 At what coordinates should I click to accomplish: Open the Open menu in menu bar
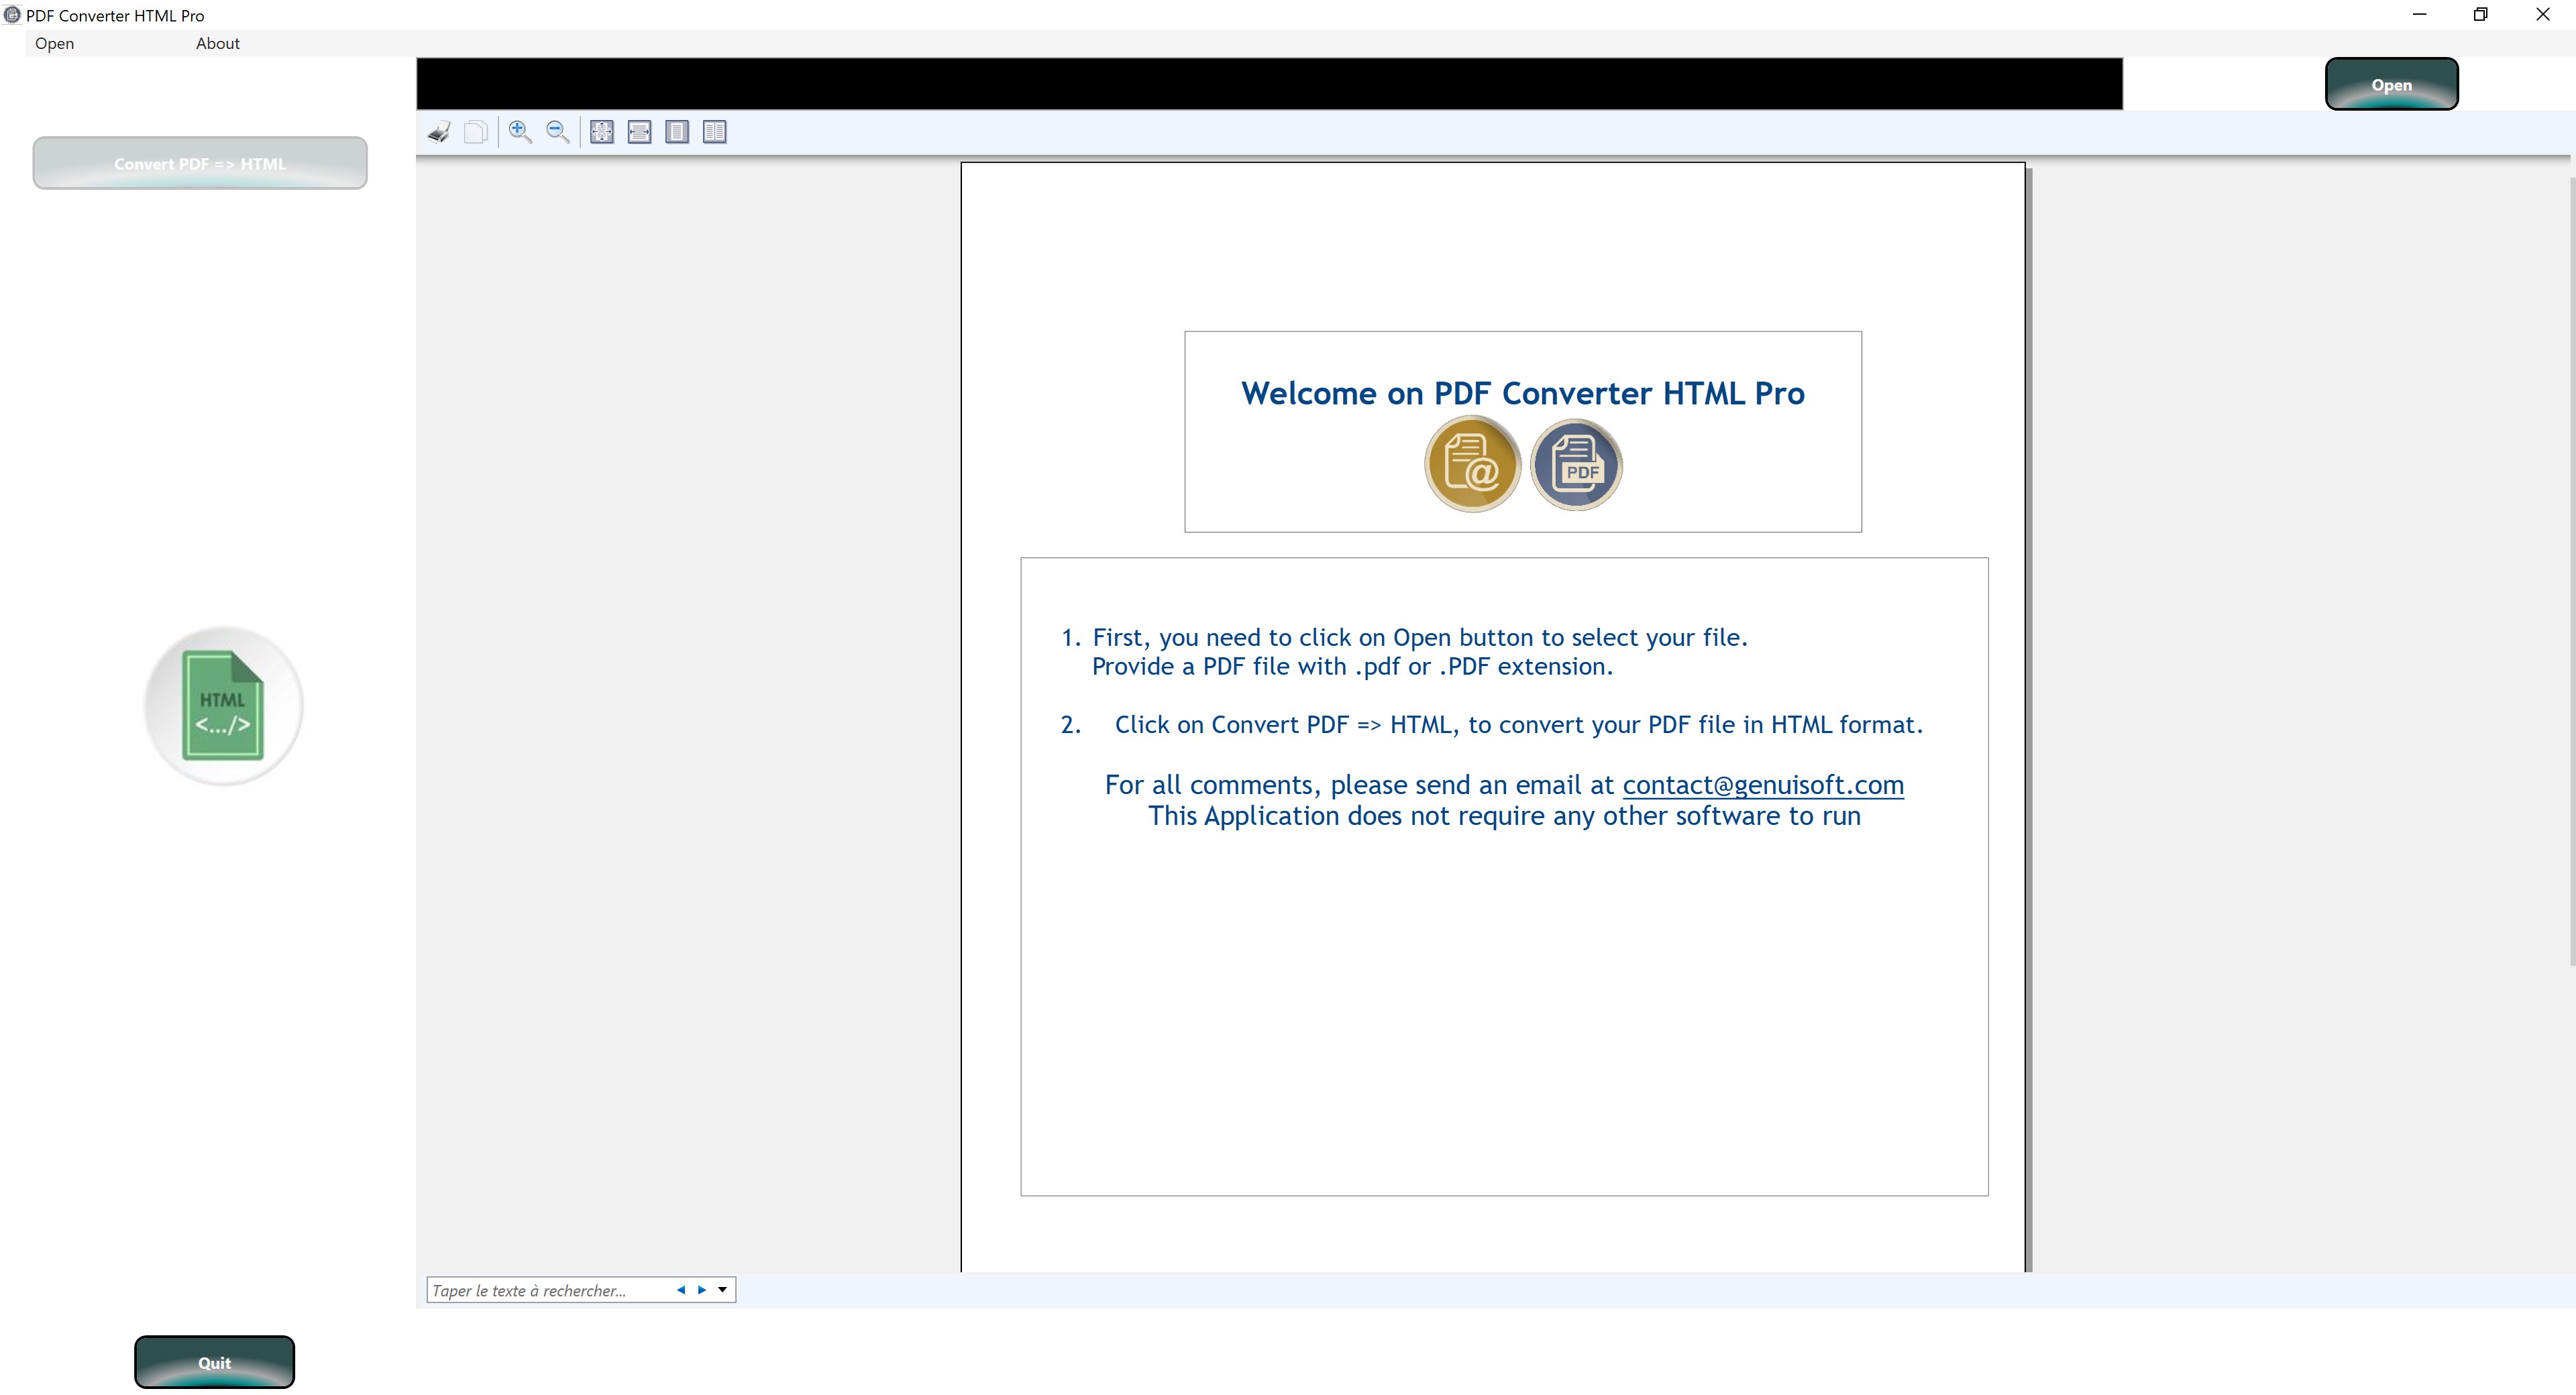click(54, 43)
